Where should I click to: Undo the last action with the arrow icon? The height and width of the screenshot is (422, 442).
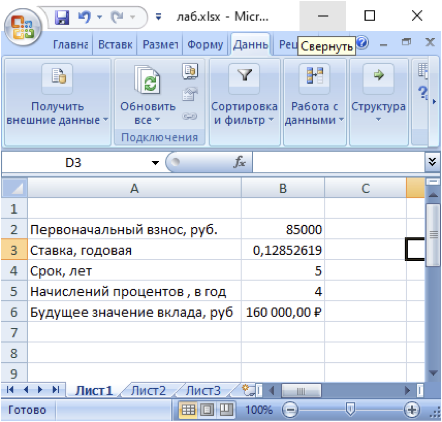tap(84, 17)
